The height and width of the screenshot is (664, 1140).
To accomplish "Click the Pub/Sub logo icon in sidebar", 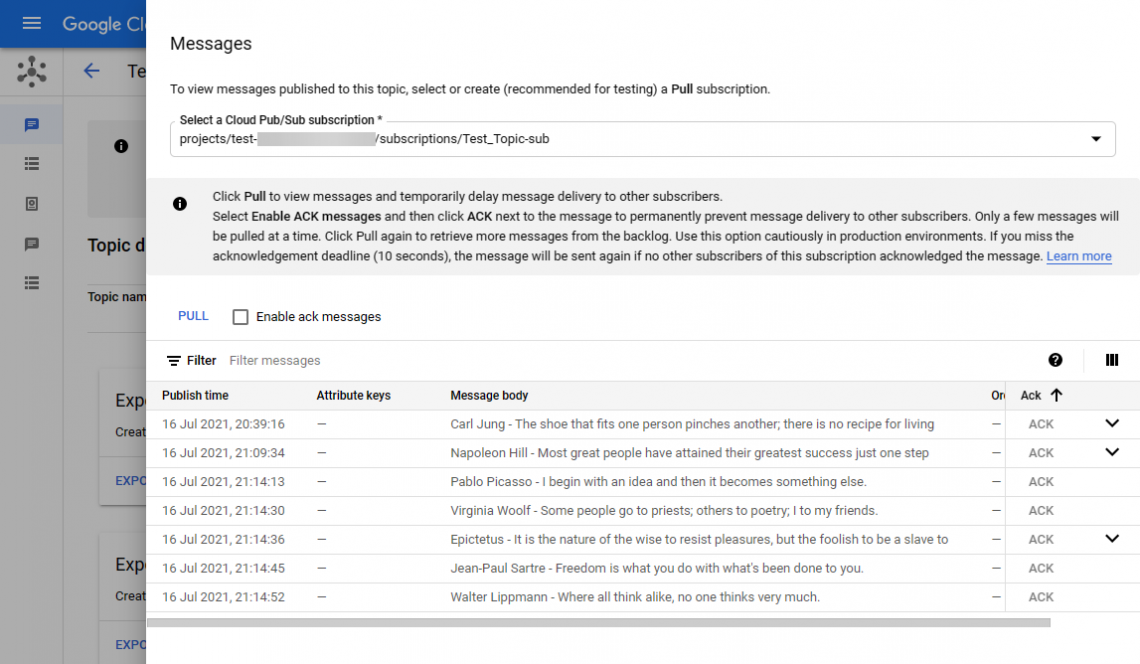I will pyautogui.click(x=31, y=72).
